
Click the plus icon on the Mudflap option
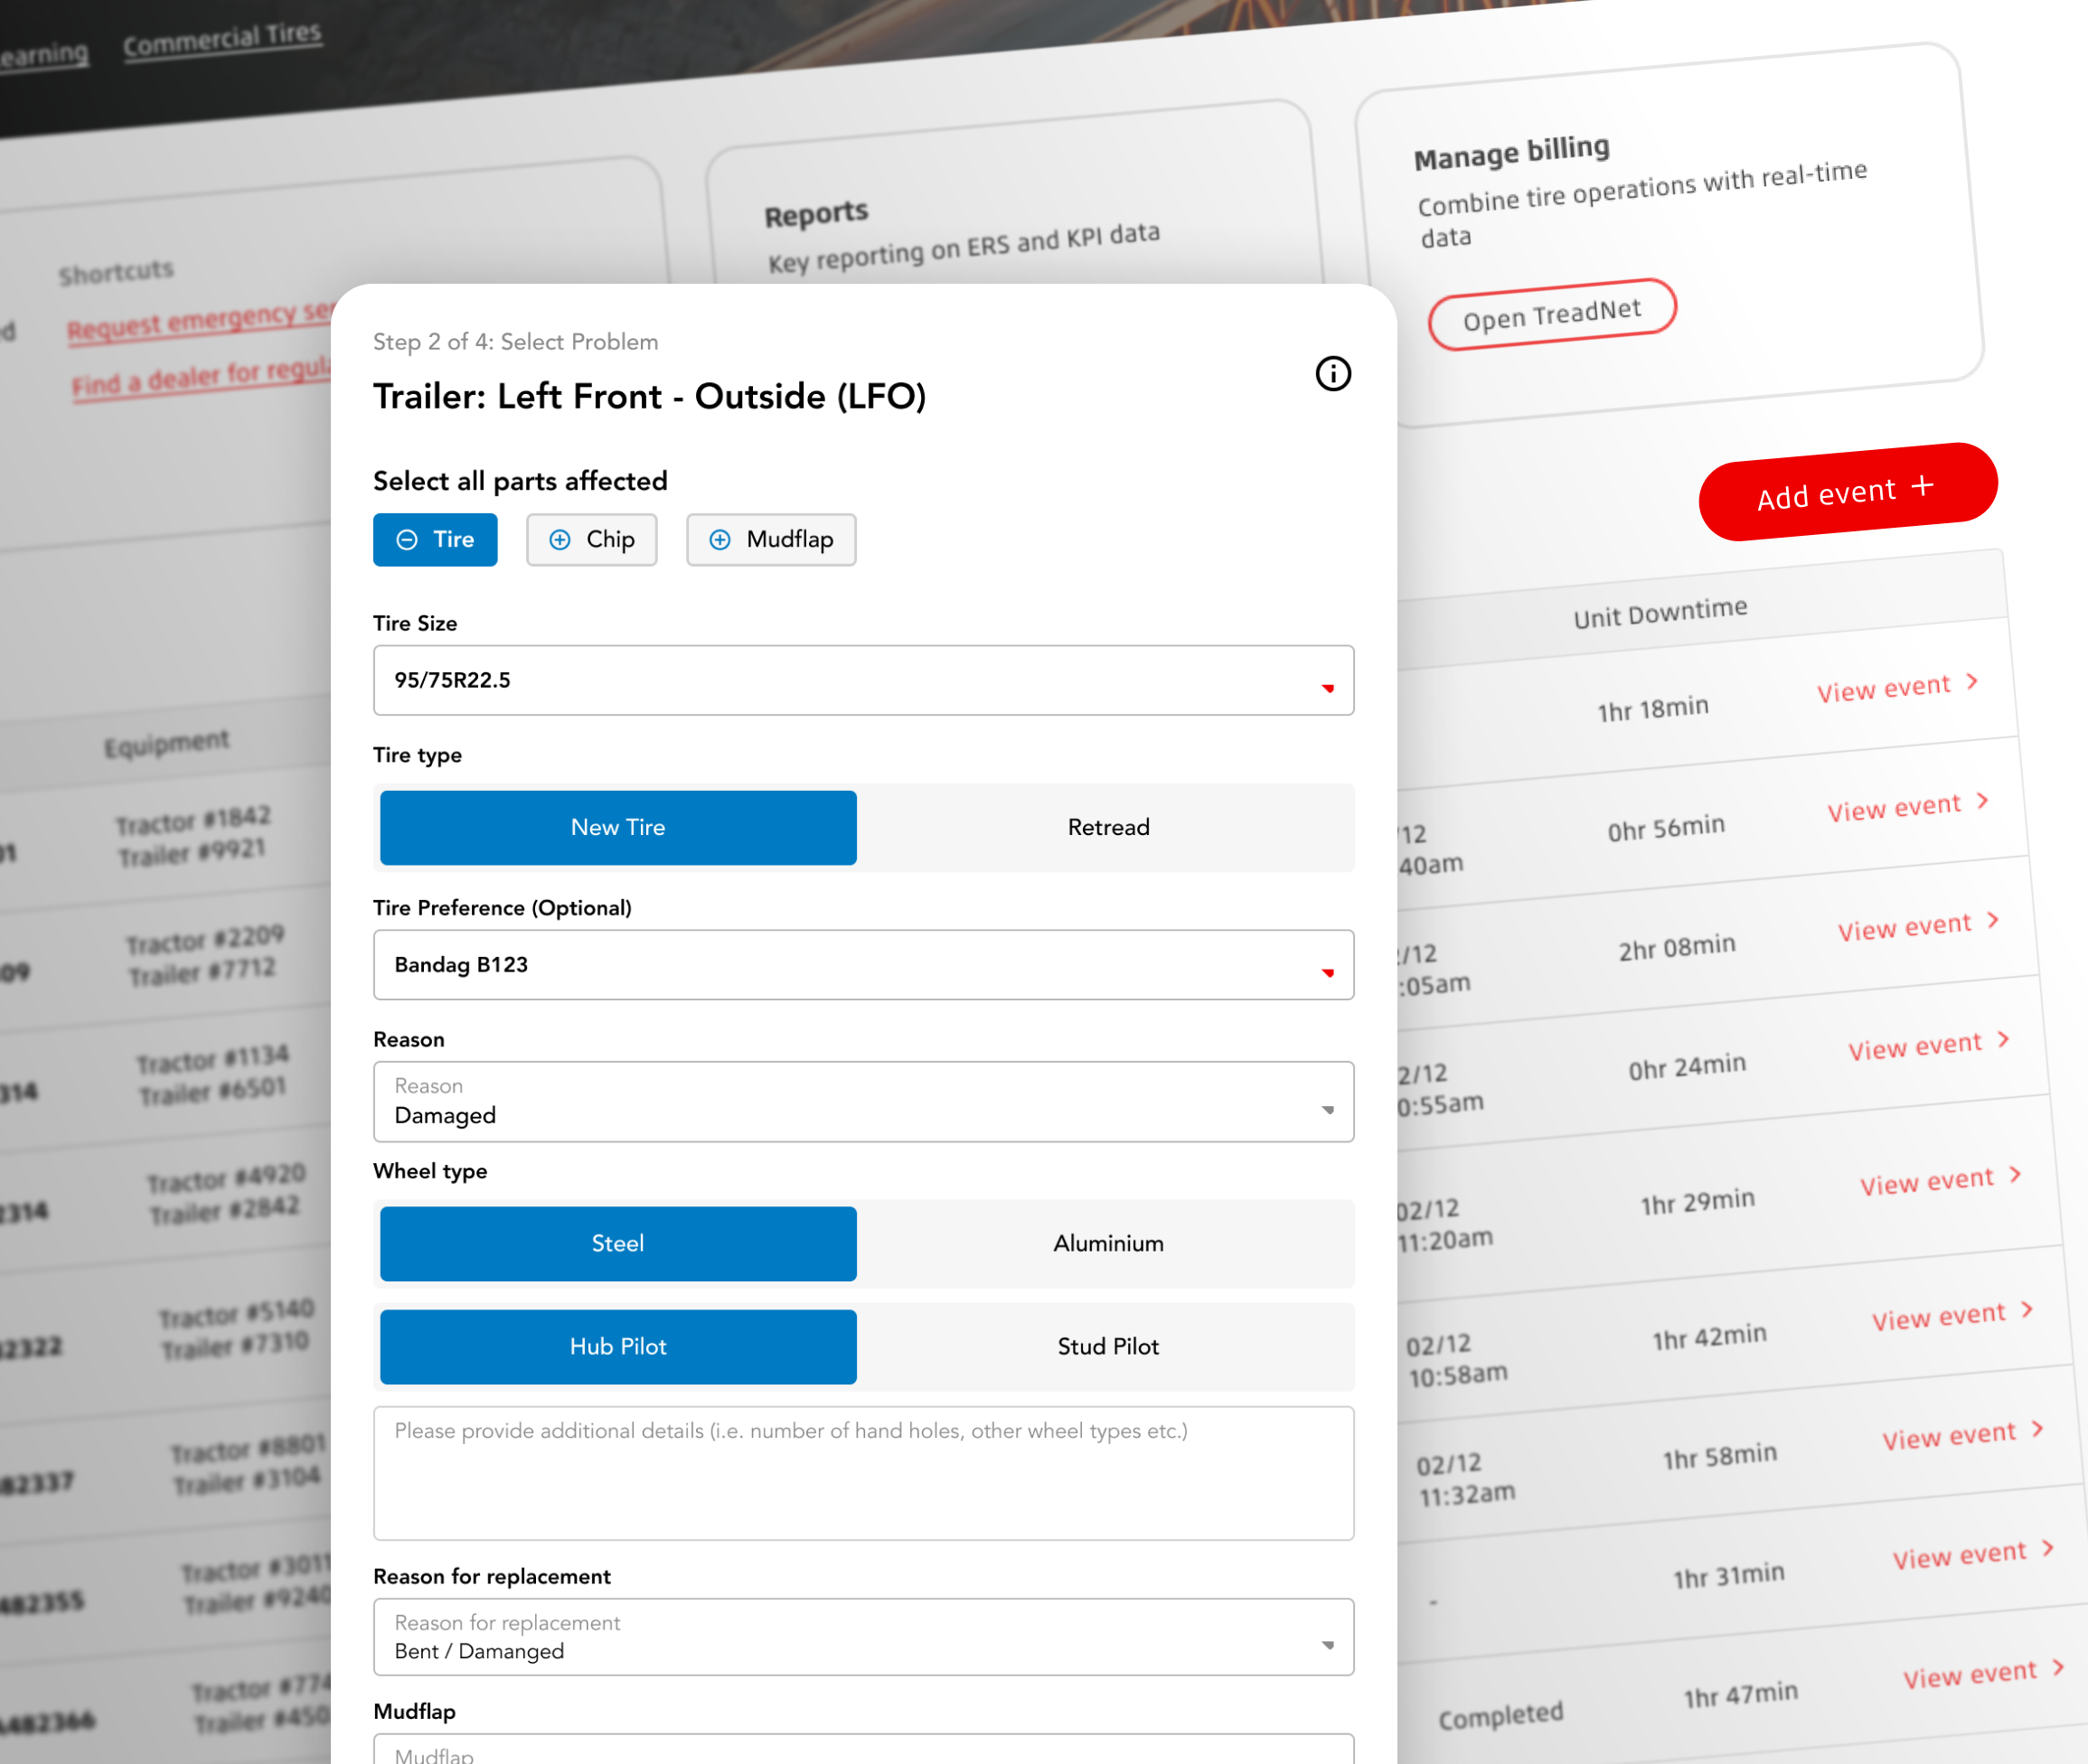tap(719, 540)
